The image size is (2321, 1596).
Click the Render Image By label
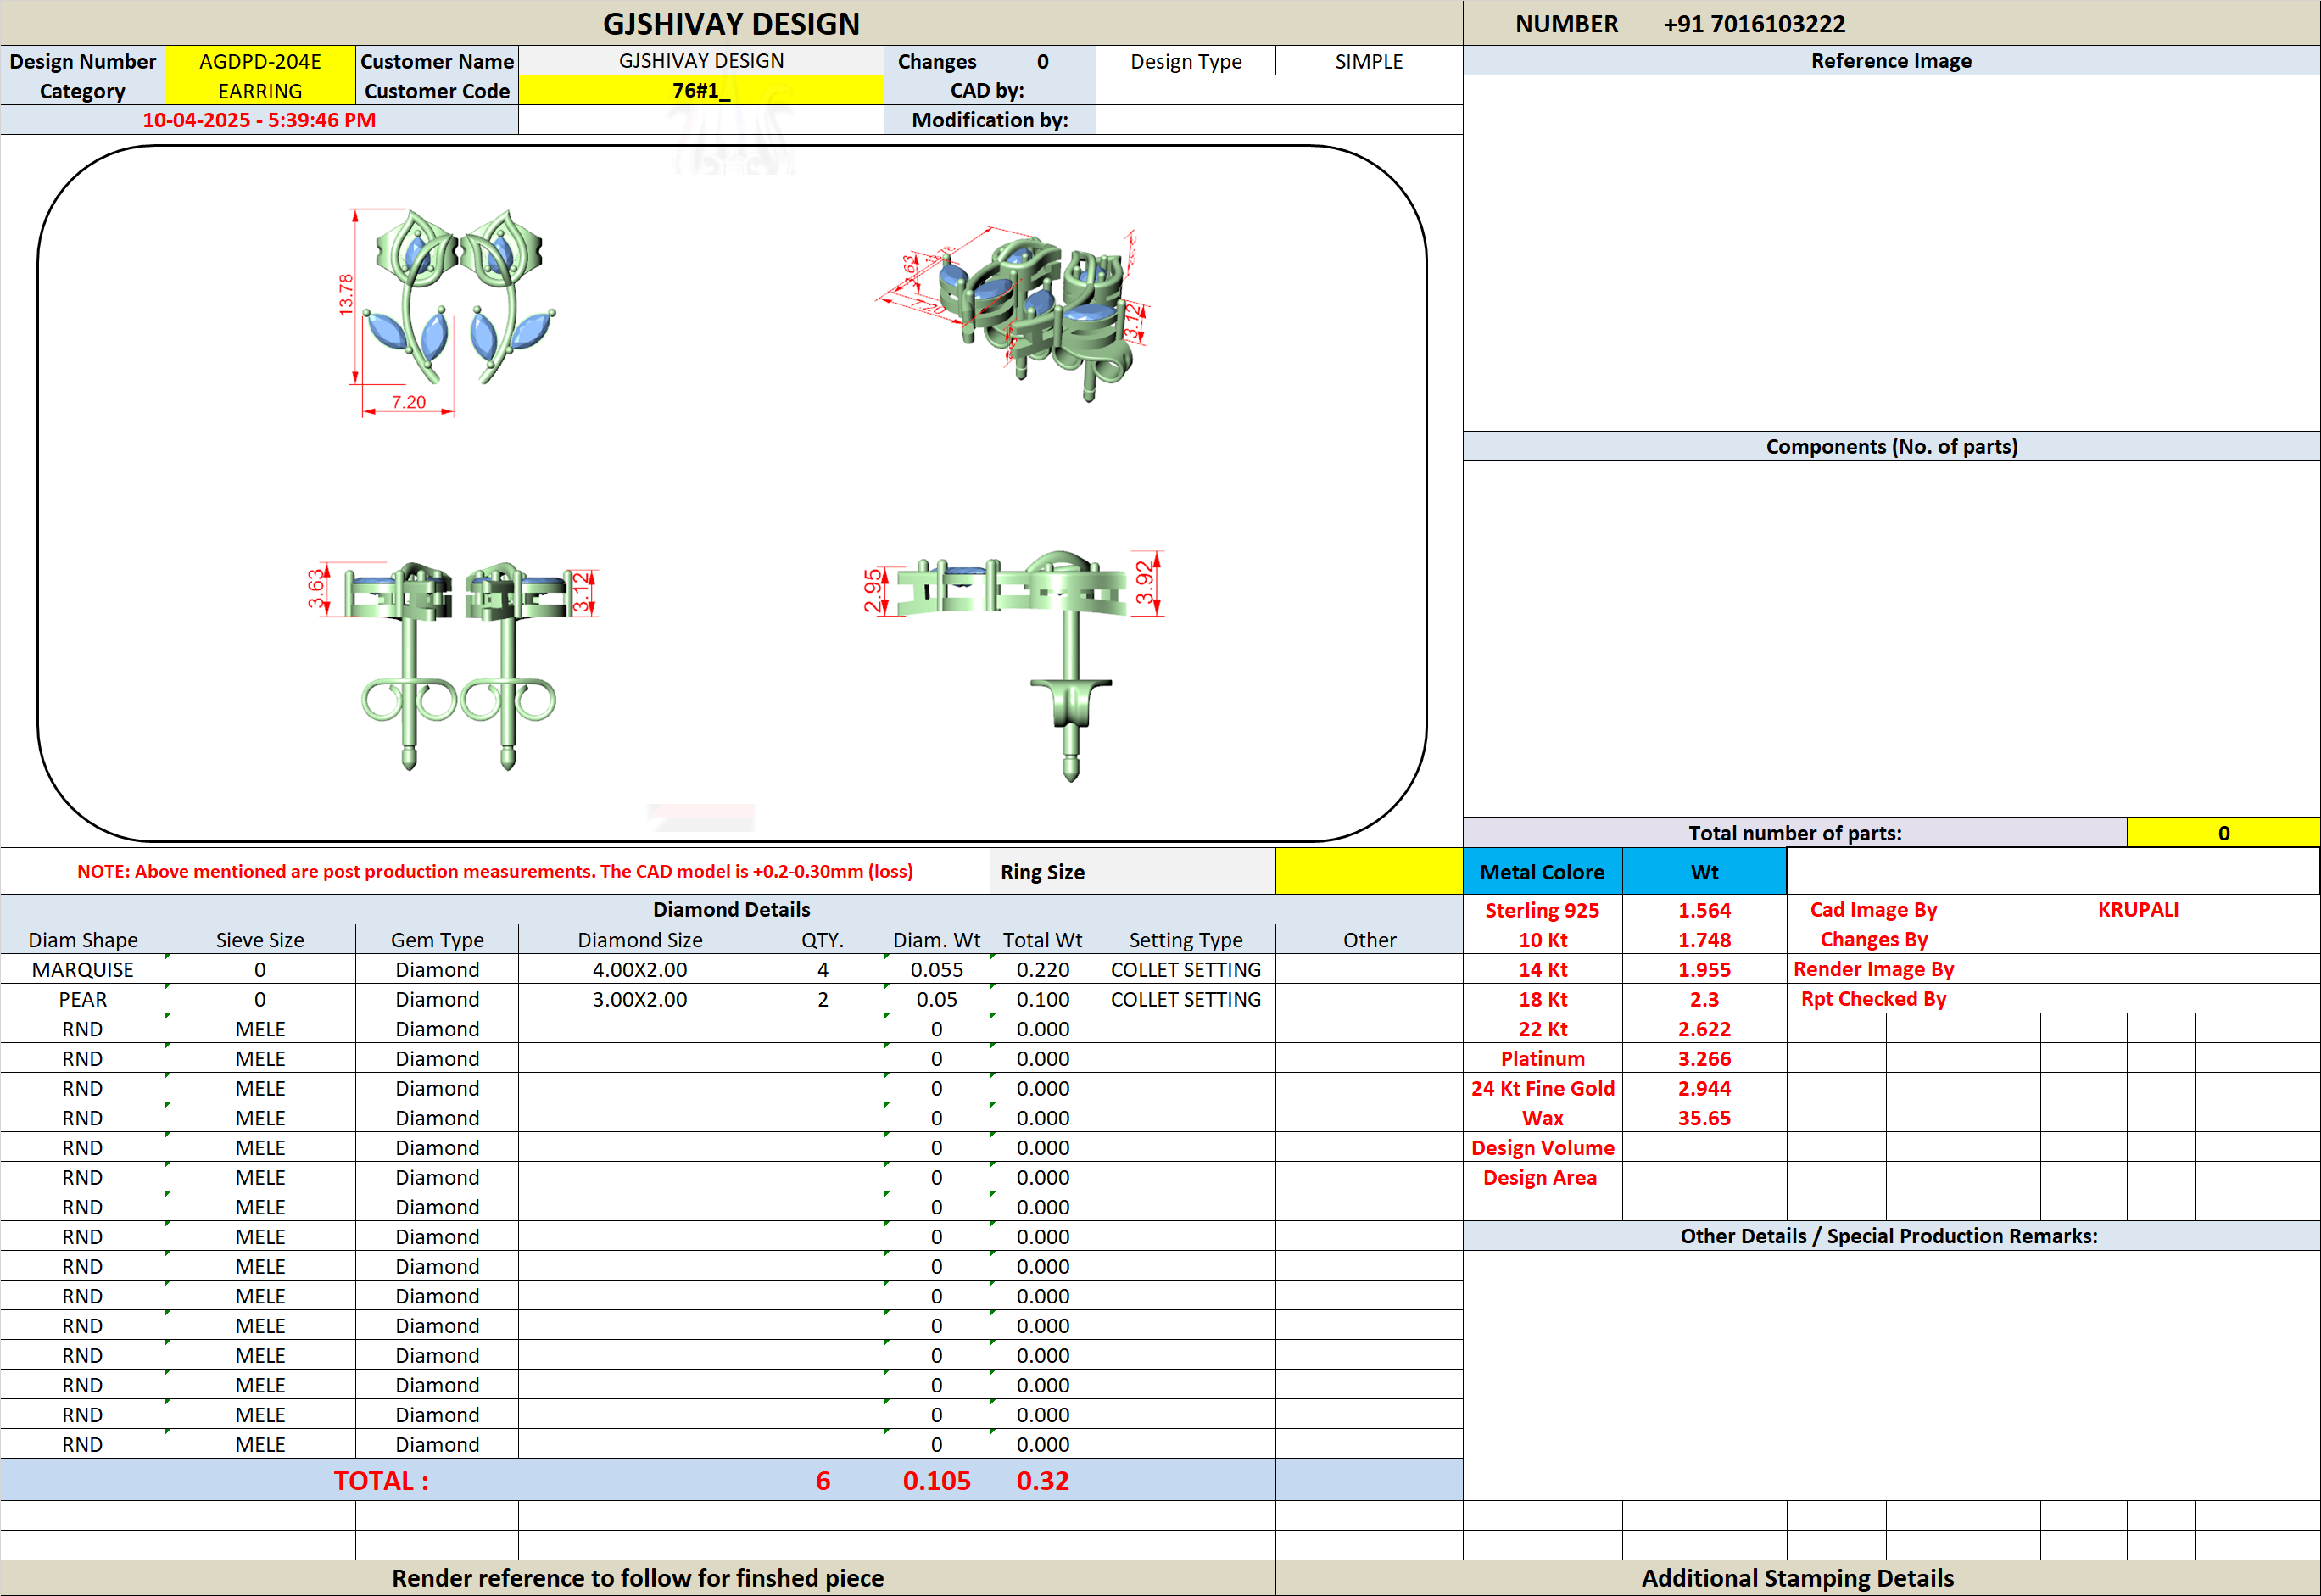click(x=1873, y=969)
